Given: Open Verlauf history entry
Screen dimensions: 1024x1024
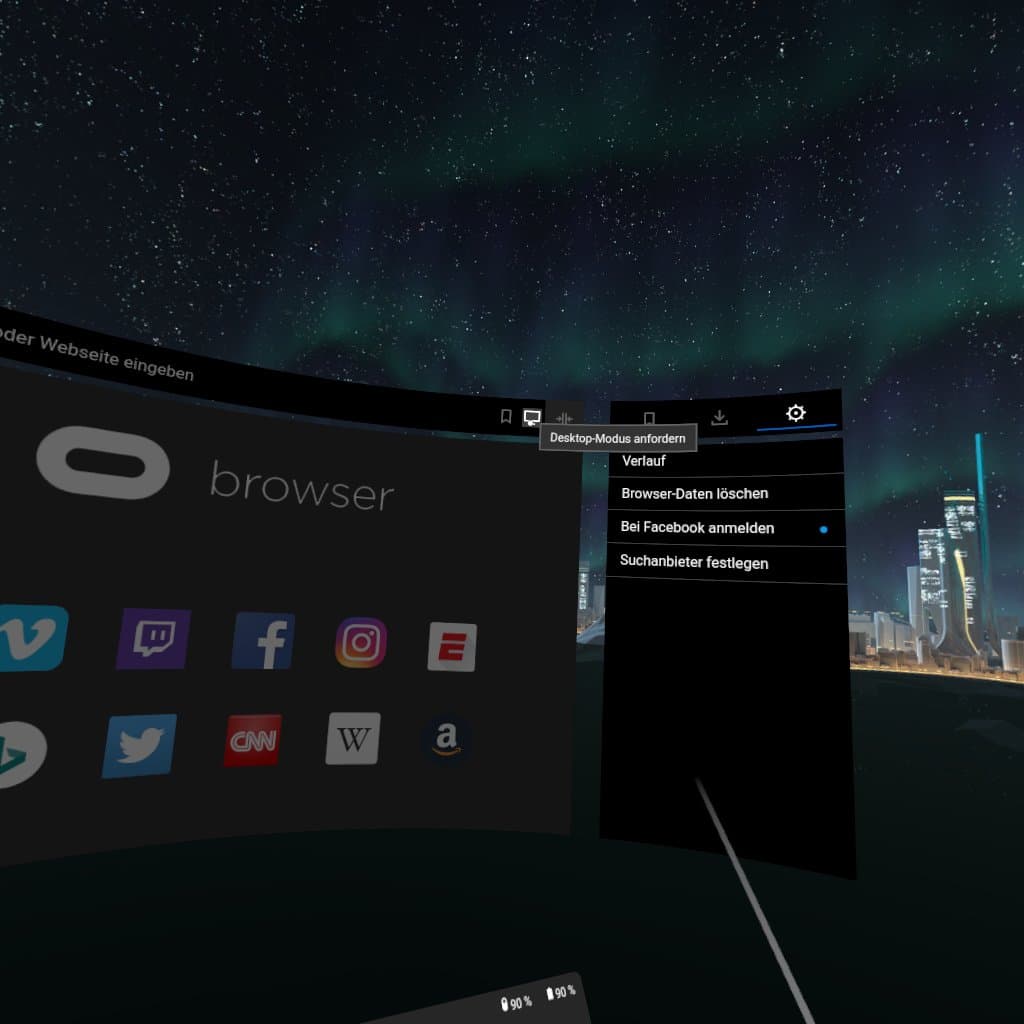Looking at the screenshot, I should (x=644, y=461).
